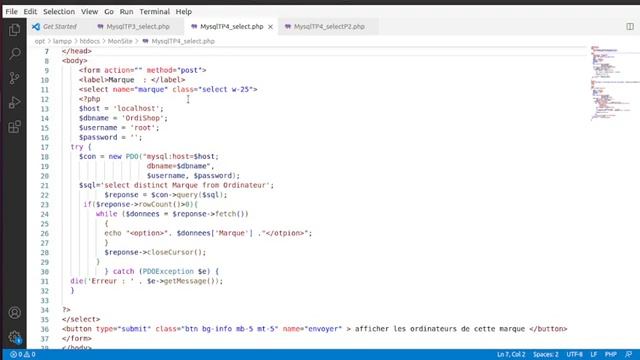
Task: Click Ln 7, Col 2 cursor position
Action: tap(511, 354)
